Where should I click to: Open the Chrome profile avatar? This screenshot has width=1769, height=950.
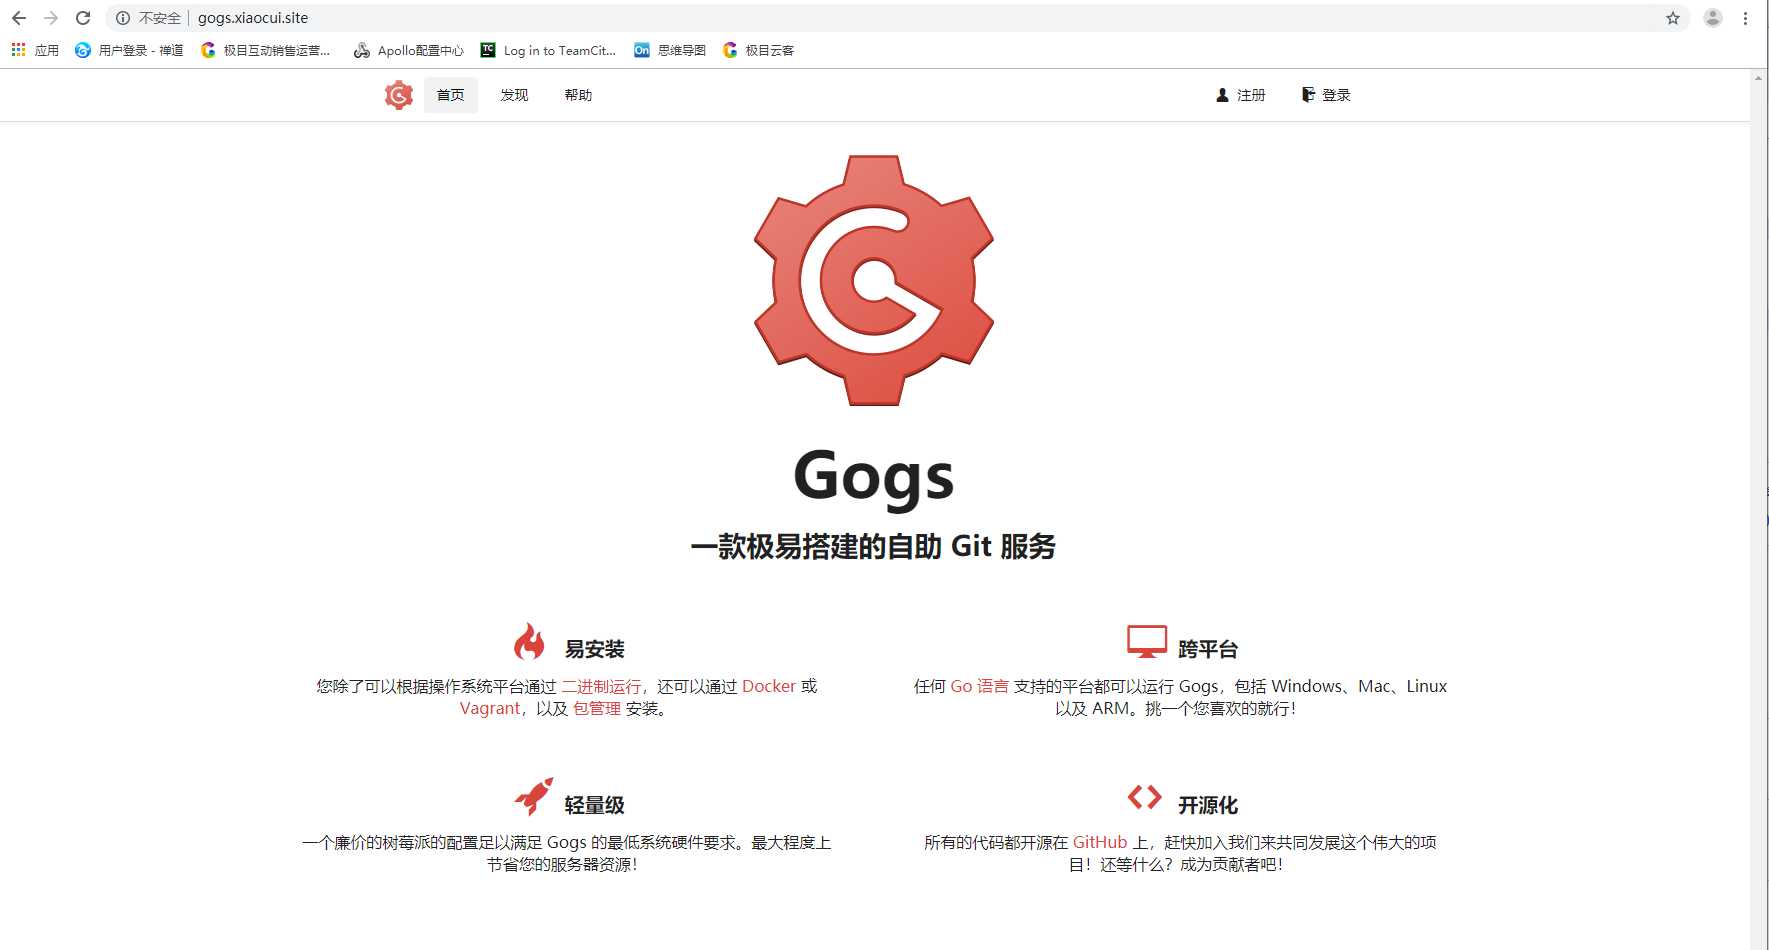click(x=1713, y=18)
